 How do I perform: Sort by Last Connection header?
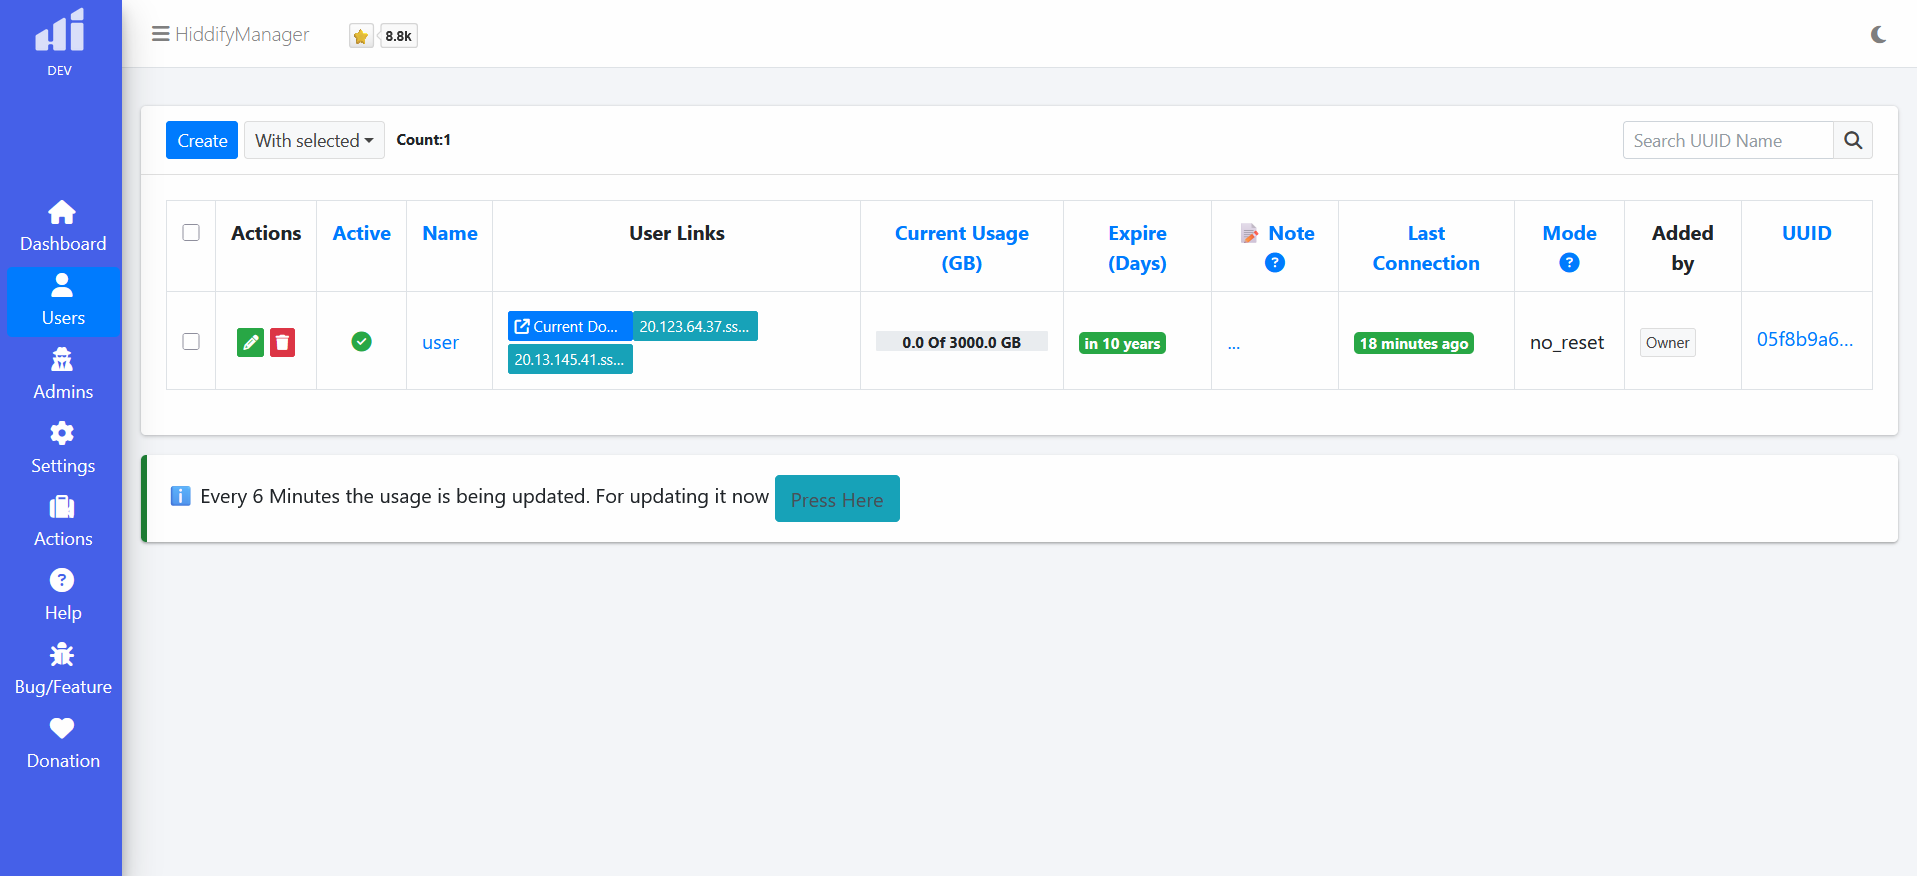click(x=1426, y=248)
